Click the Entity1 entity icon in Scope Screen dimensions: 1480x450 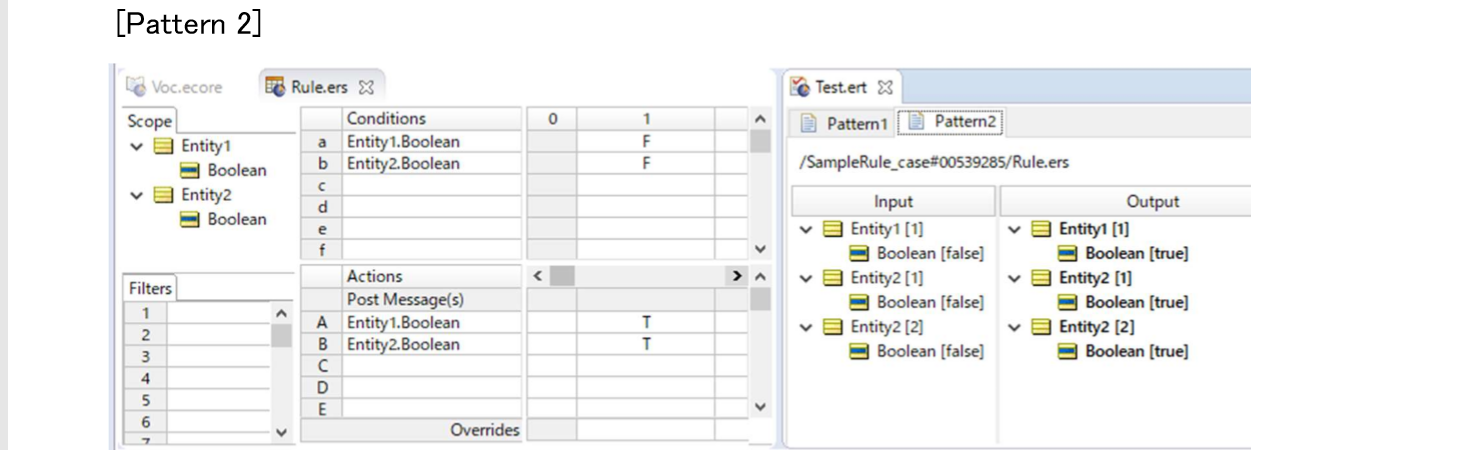pos(163,146)
